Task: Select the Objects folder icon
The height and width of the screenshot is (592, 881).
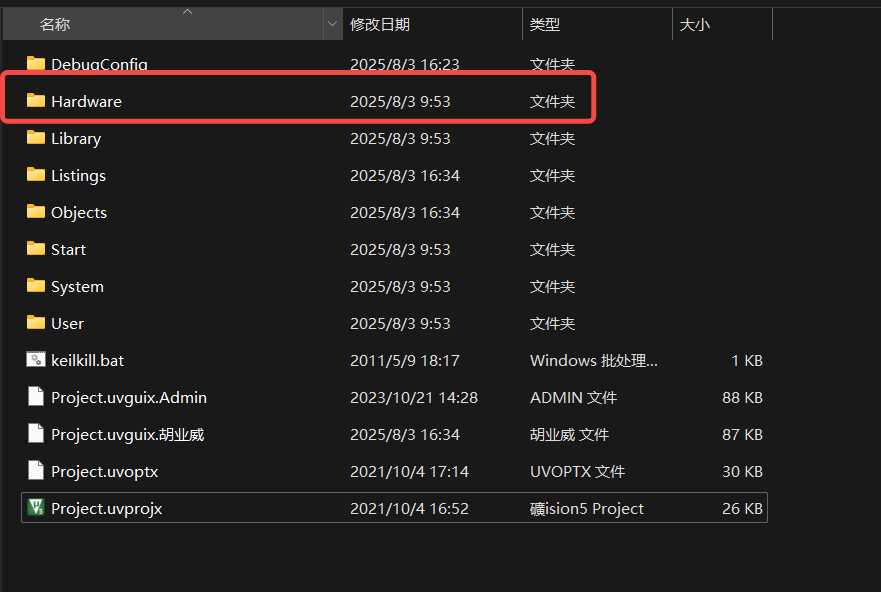Action: (x=36, y=212)
